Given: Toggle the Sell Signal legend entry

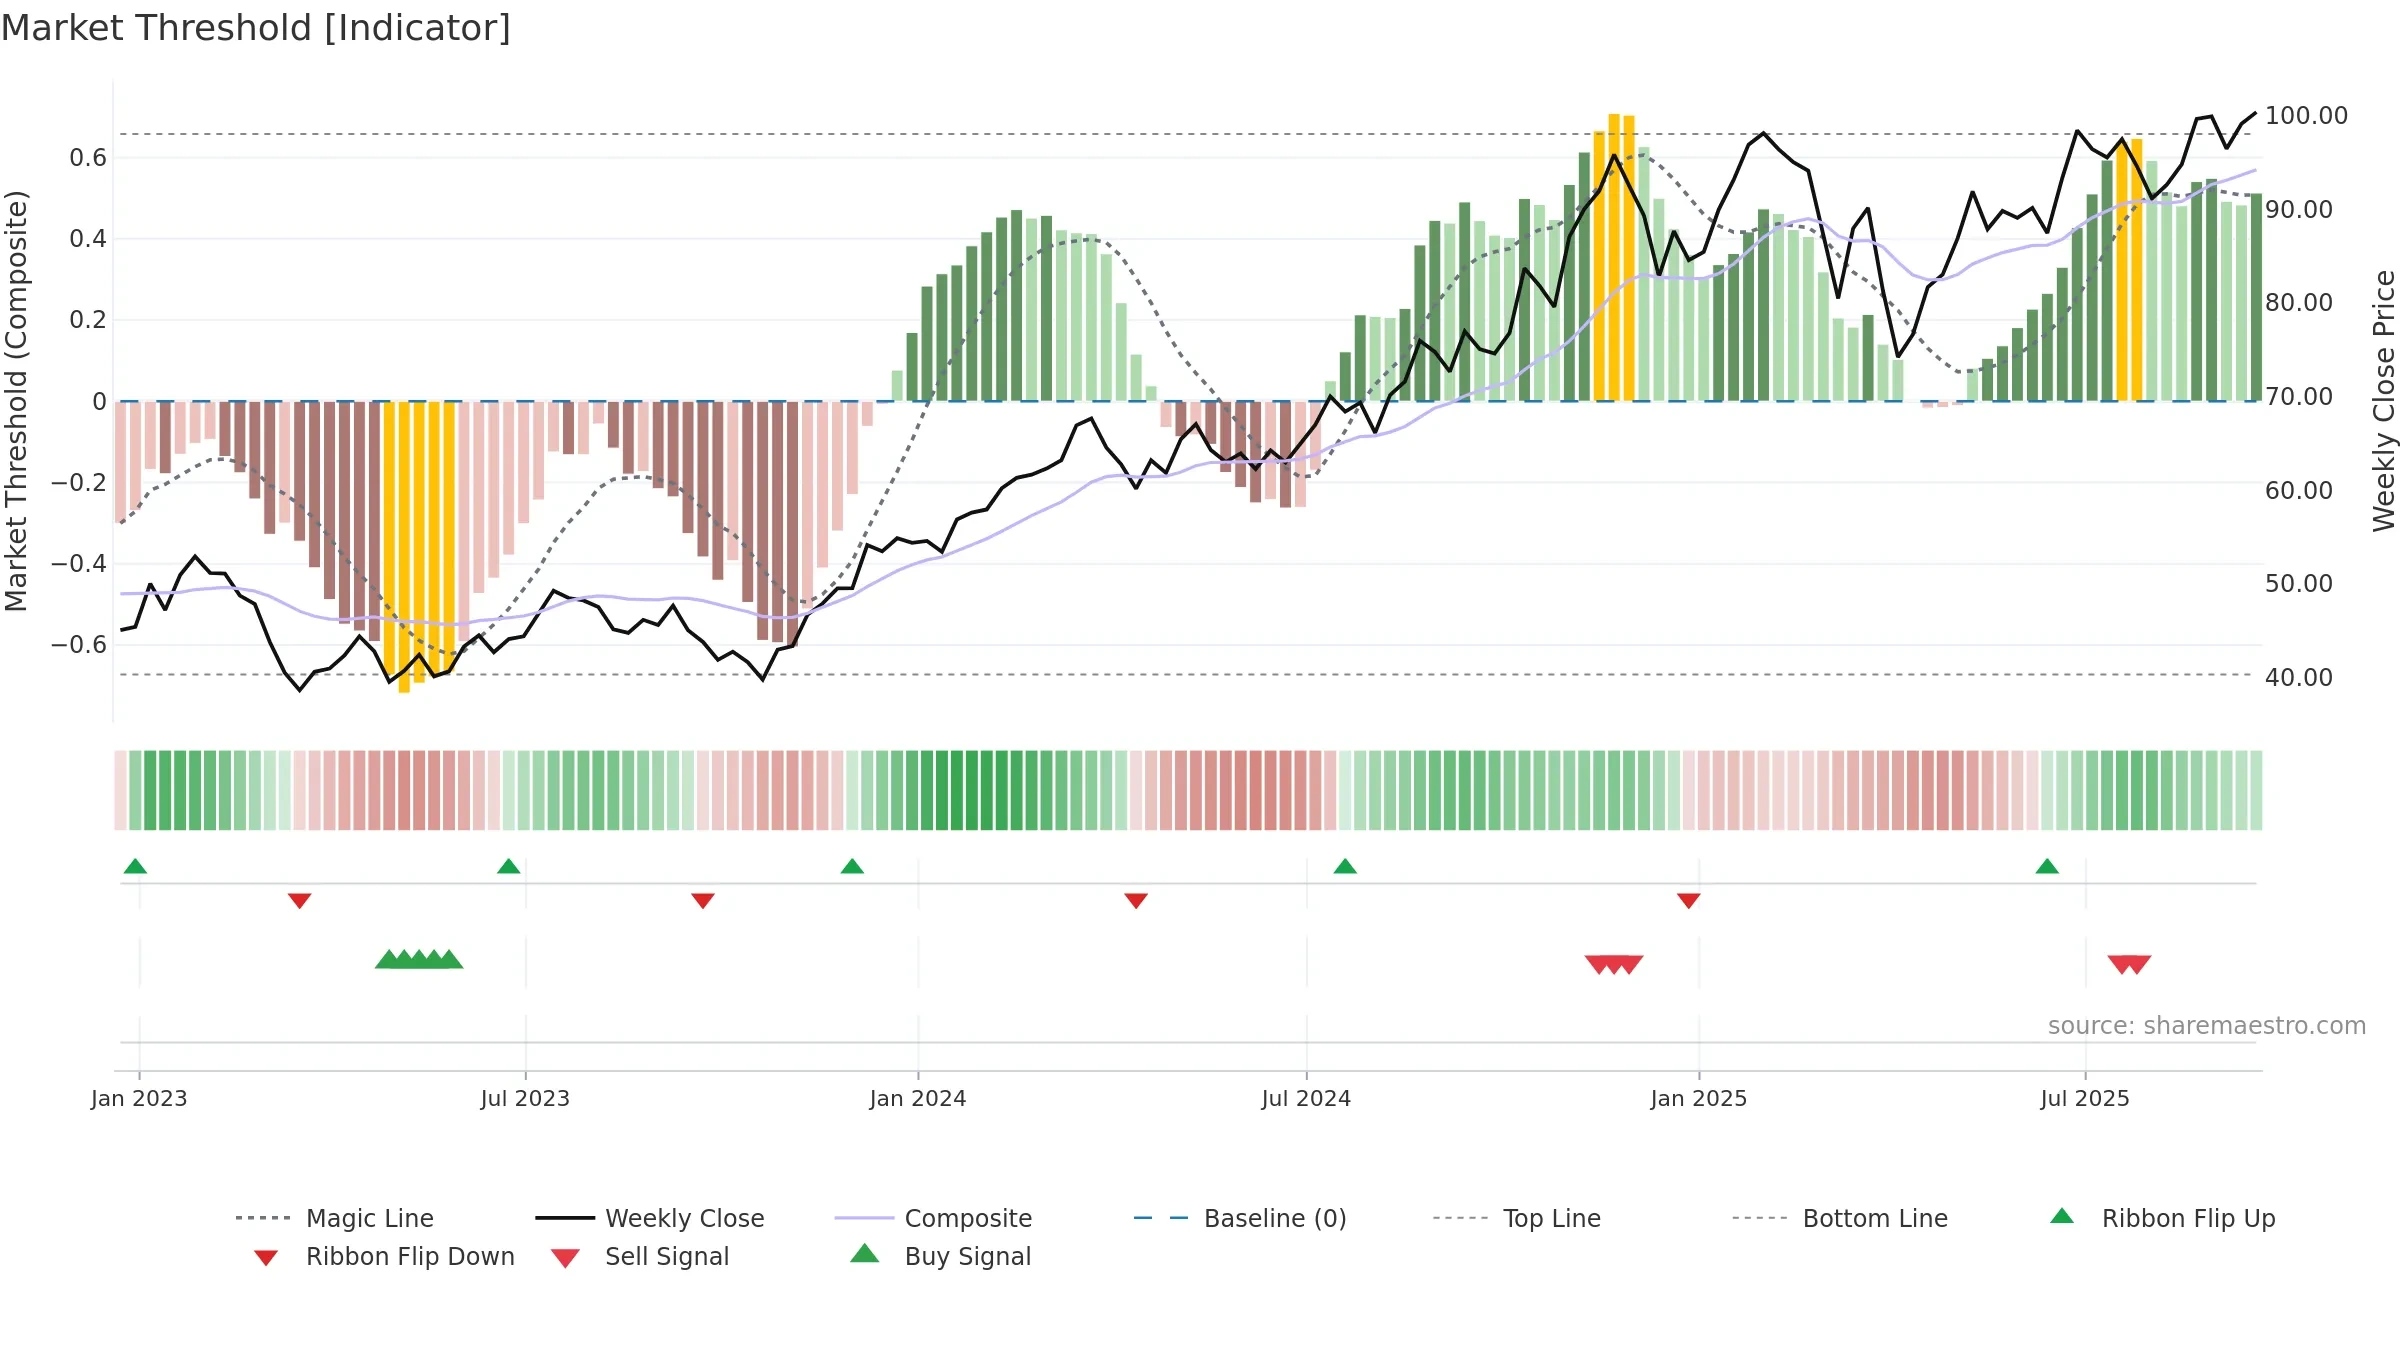Looking at the screenshot, I should pos(640,1256).
